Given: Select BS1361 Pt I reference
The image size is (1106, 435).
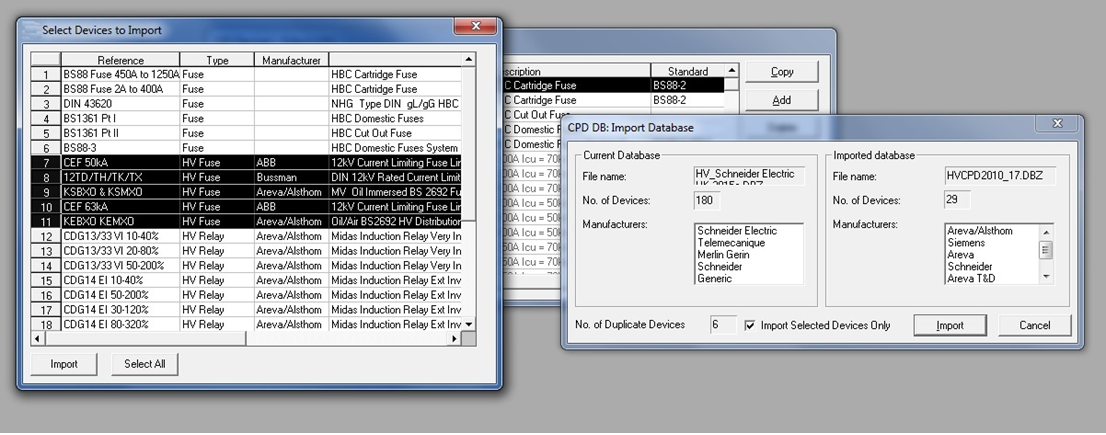Looking at the screenshot, I should (x=121, y=118).
